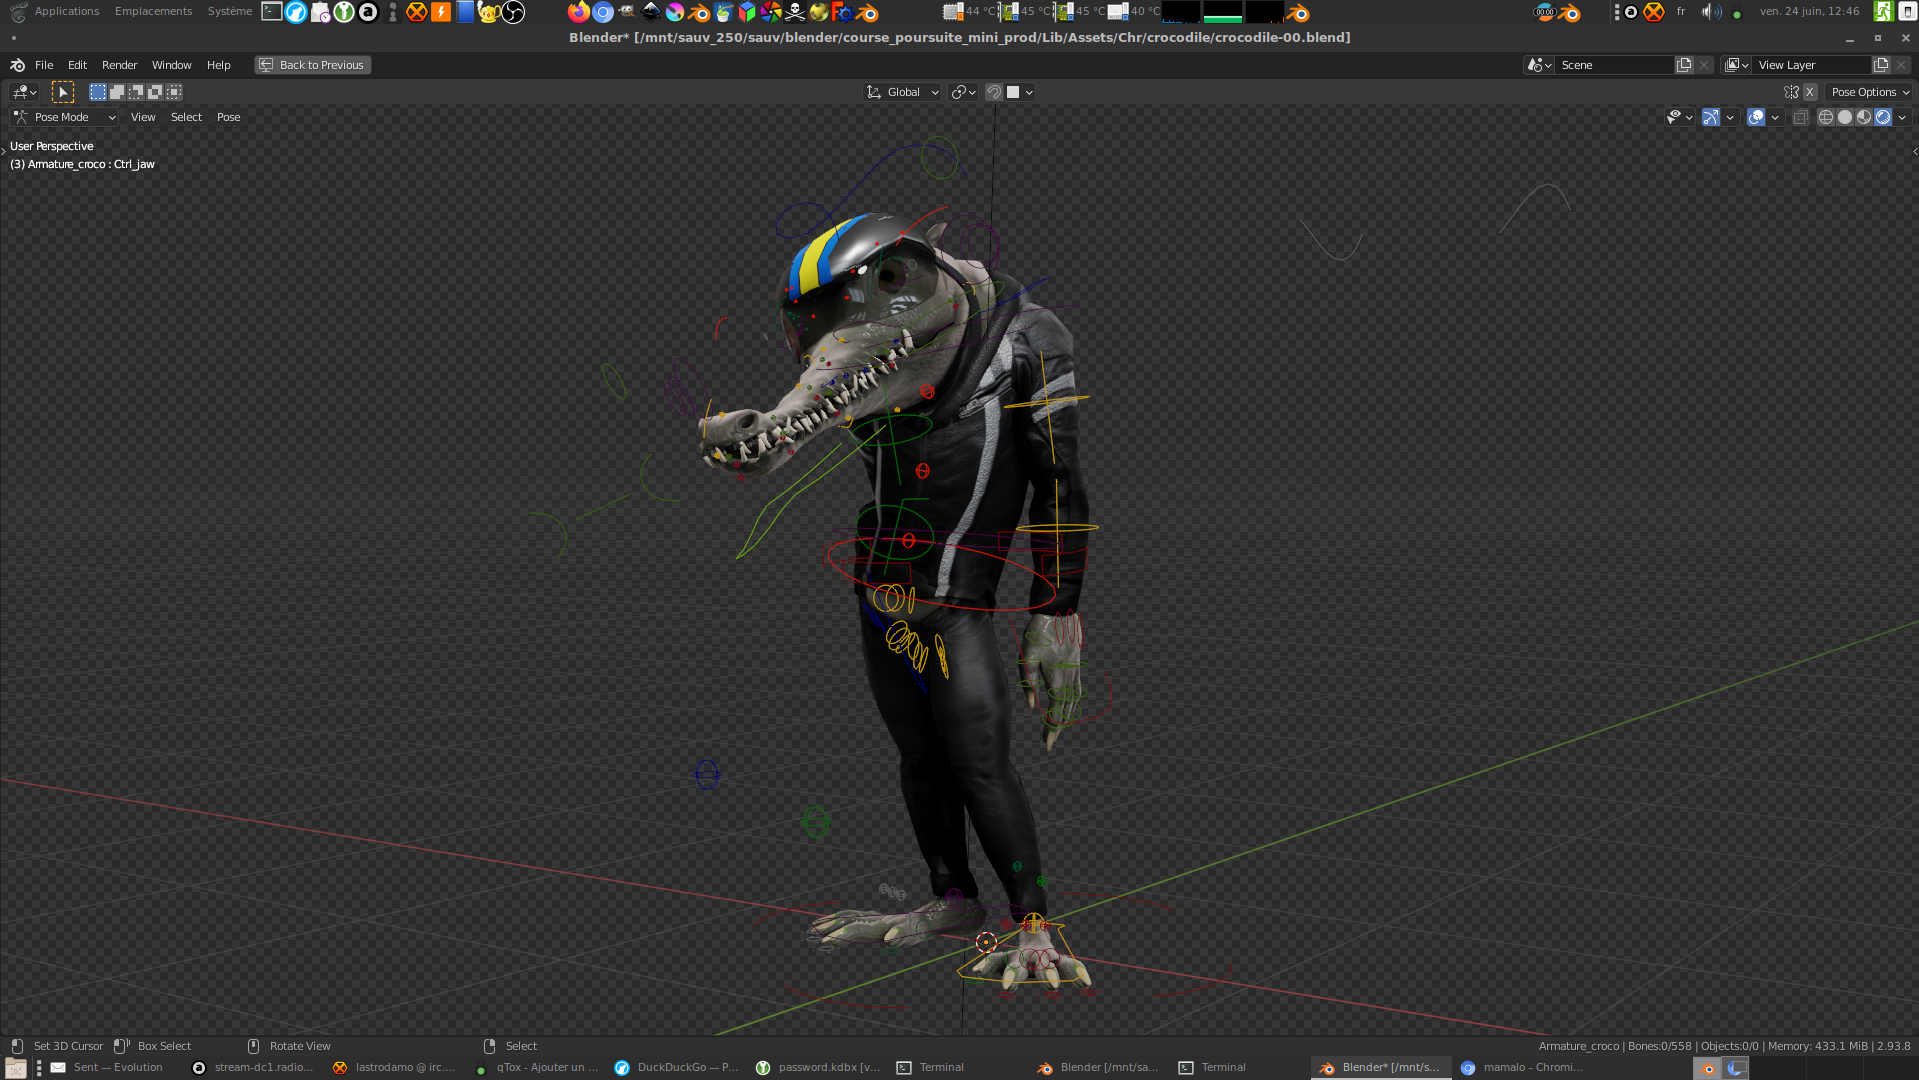Toggle viewport gizmos
1919x1080 pixels.
pos(1711,117)
